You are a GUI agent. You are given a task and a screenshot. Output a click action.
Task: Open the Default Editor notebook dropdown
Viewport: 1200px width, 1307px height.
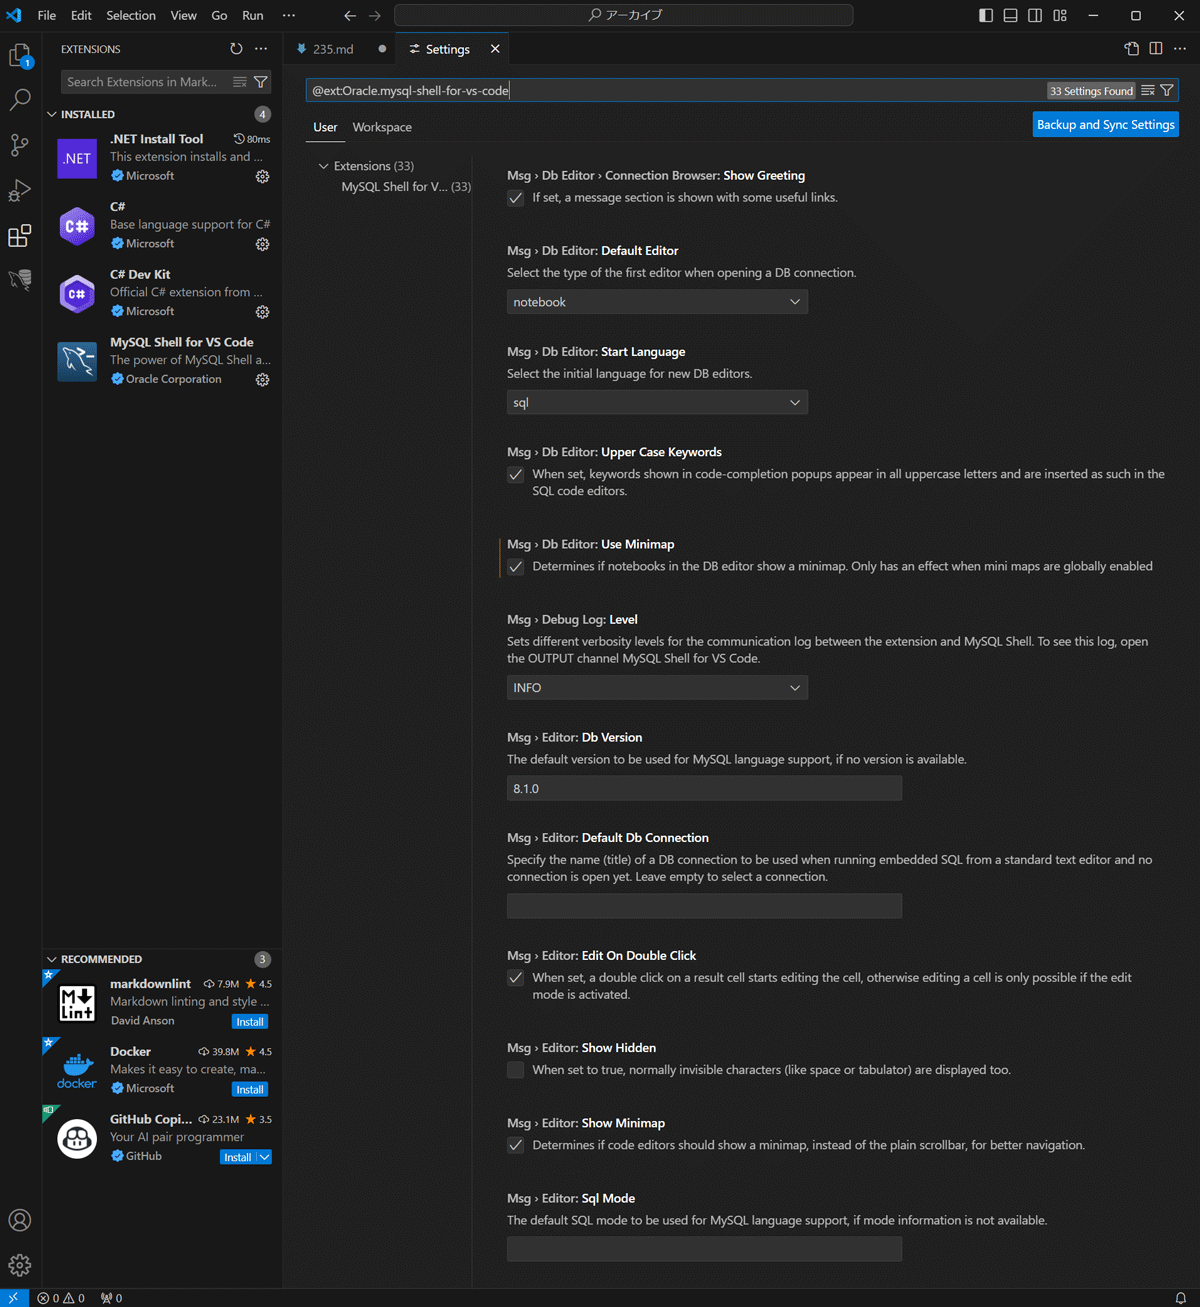(x=657, y=302)
